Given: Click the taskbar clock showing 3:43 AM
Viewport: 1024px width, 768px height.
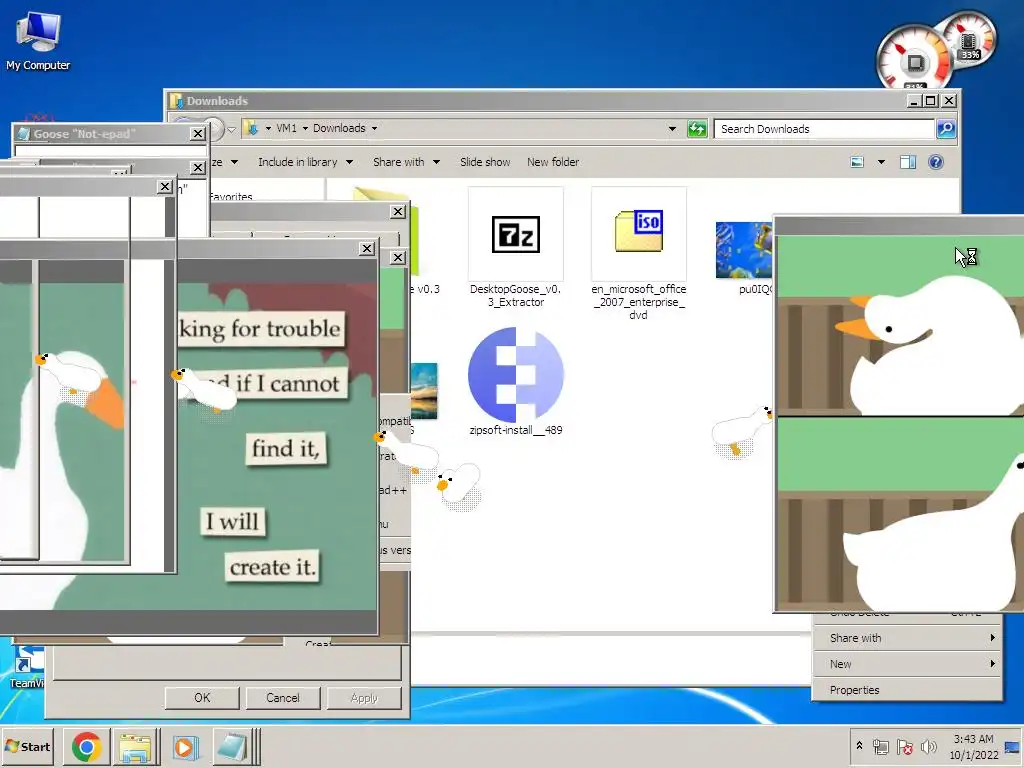Looking at the screenshot, I should 974,746.
